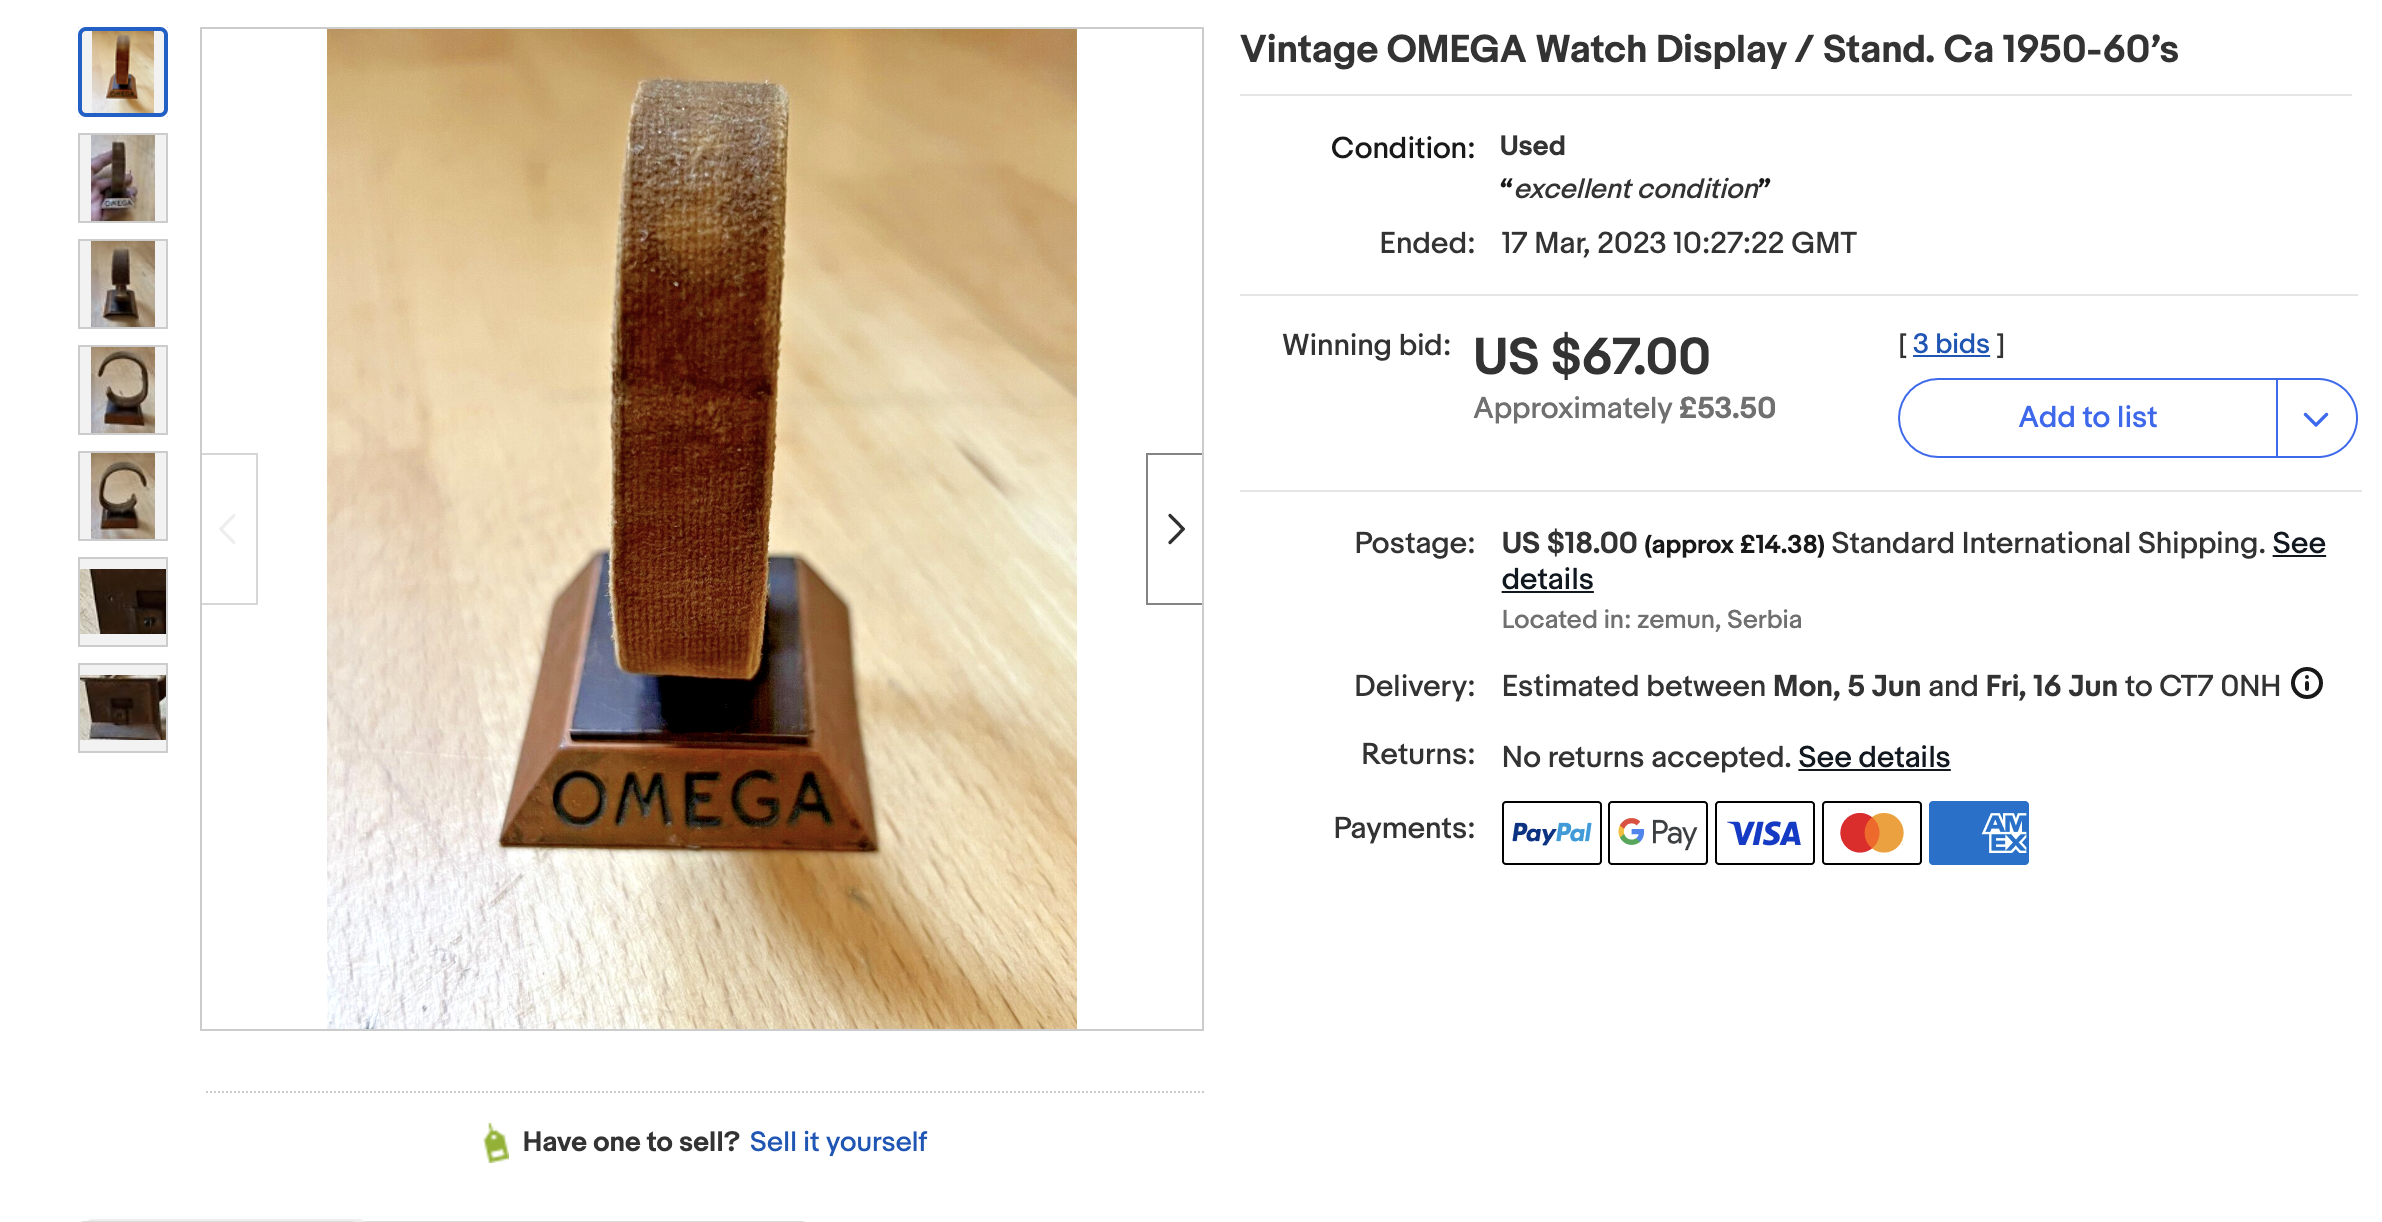
Task: Click the main Omega stand product image
Action: click(701, 529)
